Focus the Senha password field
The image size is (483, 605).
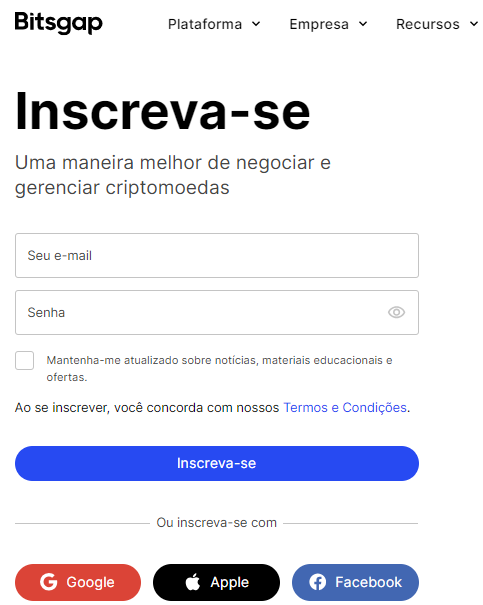pyautogui.click(x=217, y=313)
